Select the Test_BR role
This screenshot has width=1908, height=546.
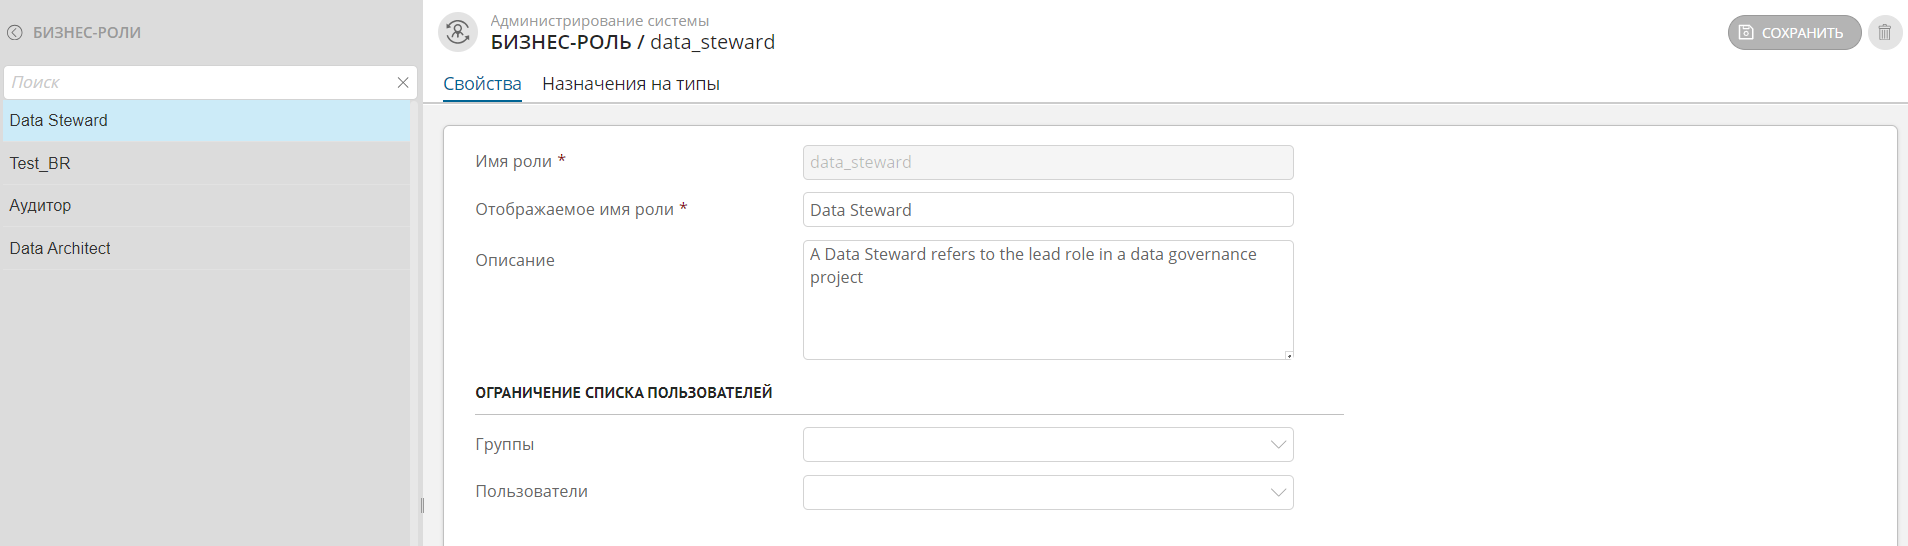click(x=40, y=164)
